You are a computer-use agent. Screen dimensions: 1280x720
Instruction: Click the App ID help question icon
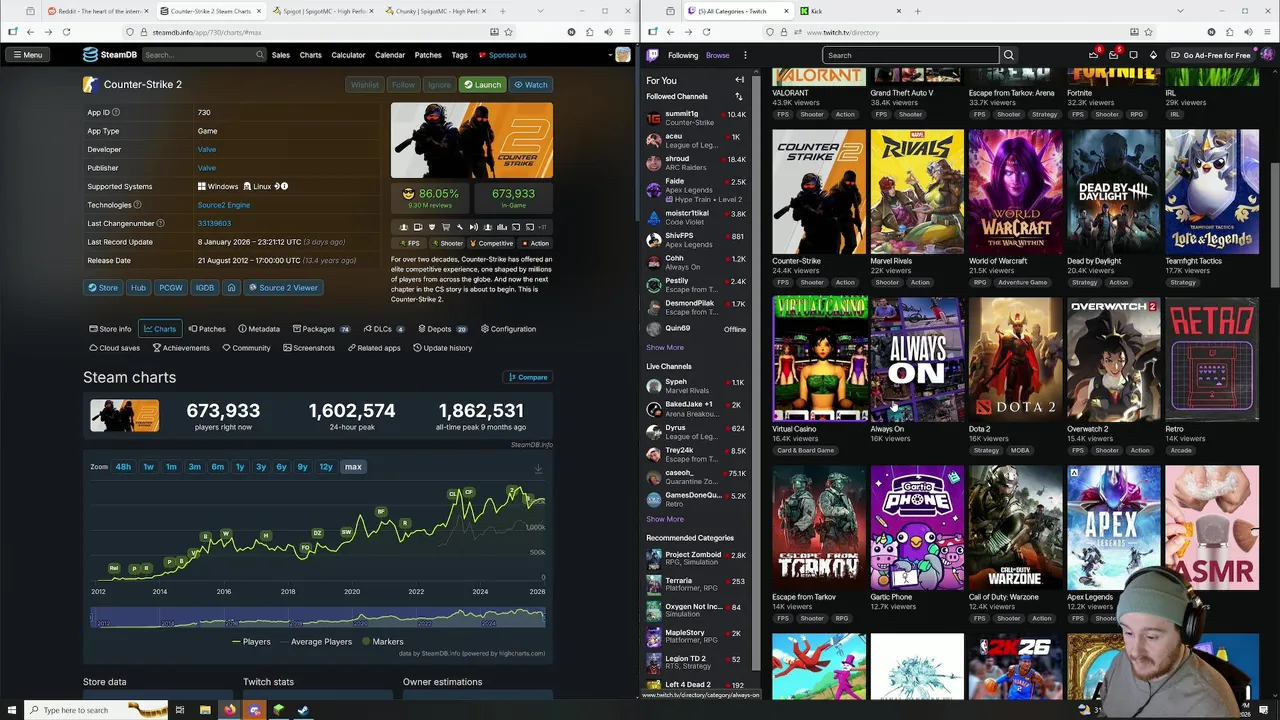[116, 113]
